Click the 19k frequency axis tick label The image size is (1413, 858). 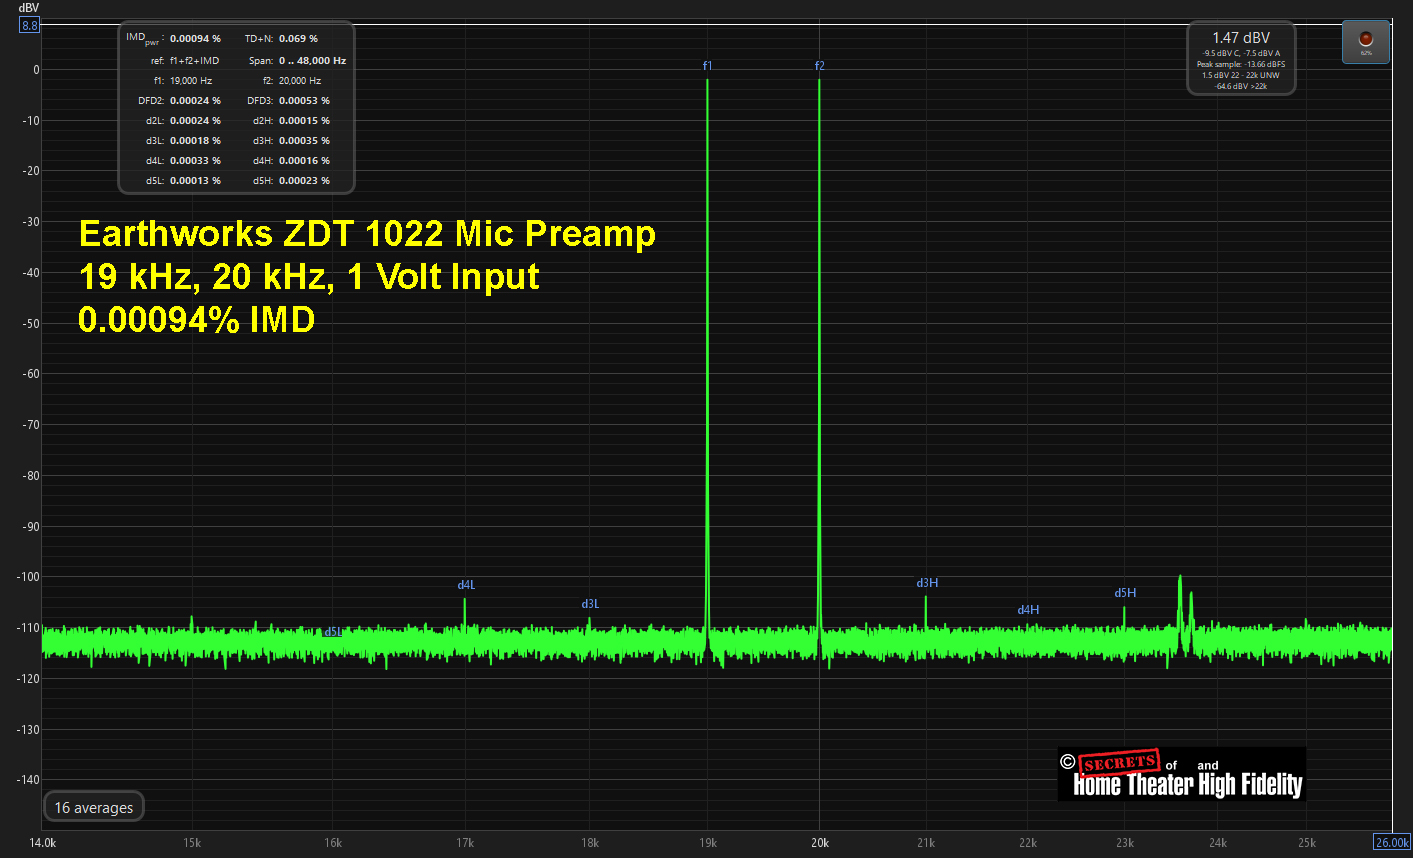click(708, 842)
